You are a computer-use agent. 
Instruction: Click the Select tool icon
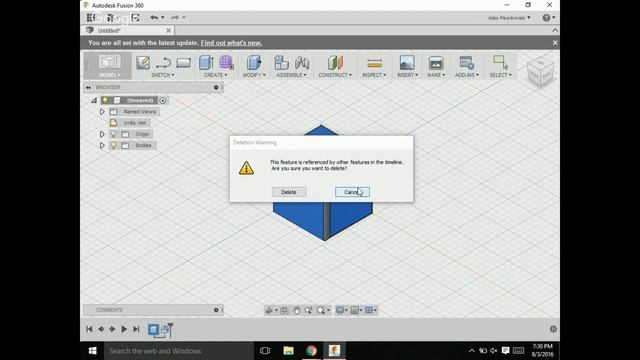coord(500,62)
